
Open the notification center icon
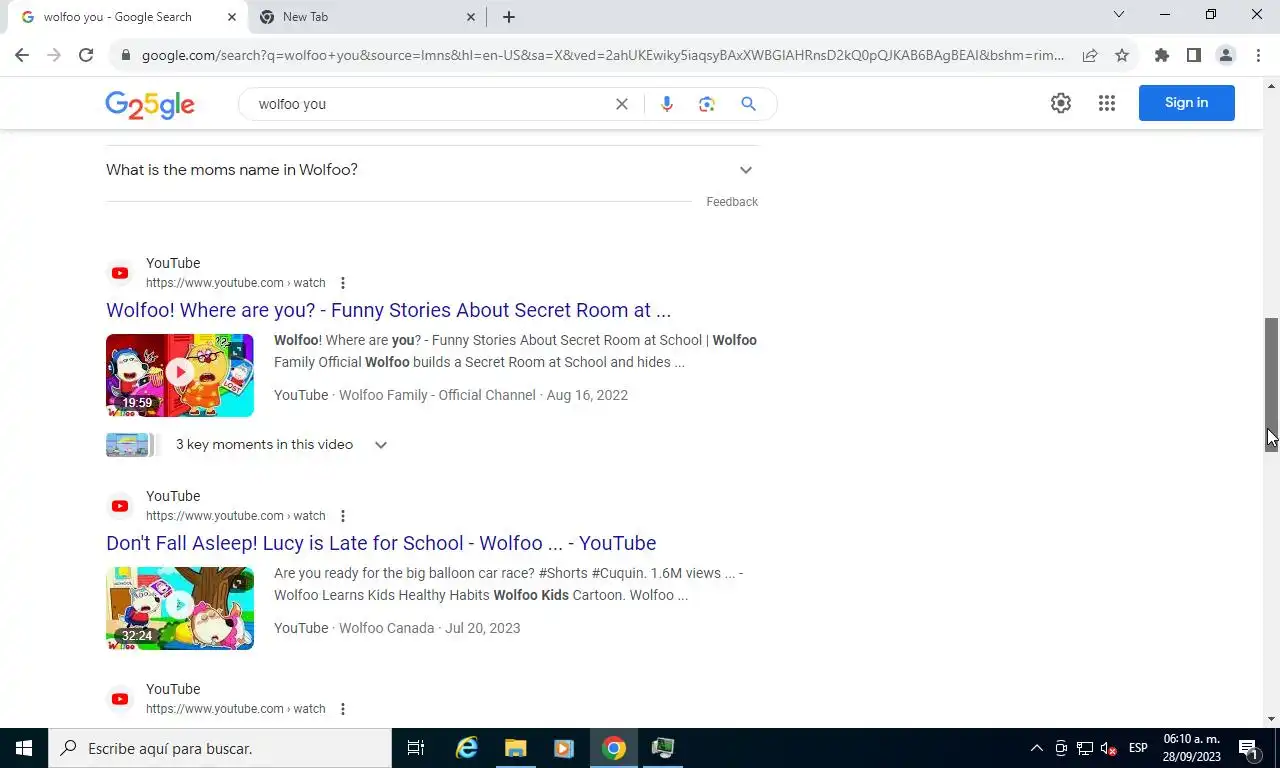[x=1248, y=748]
